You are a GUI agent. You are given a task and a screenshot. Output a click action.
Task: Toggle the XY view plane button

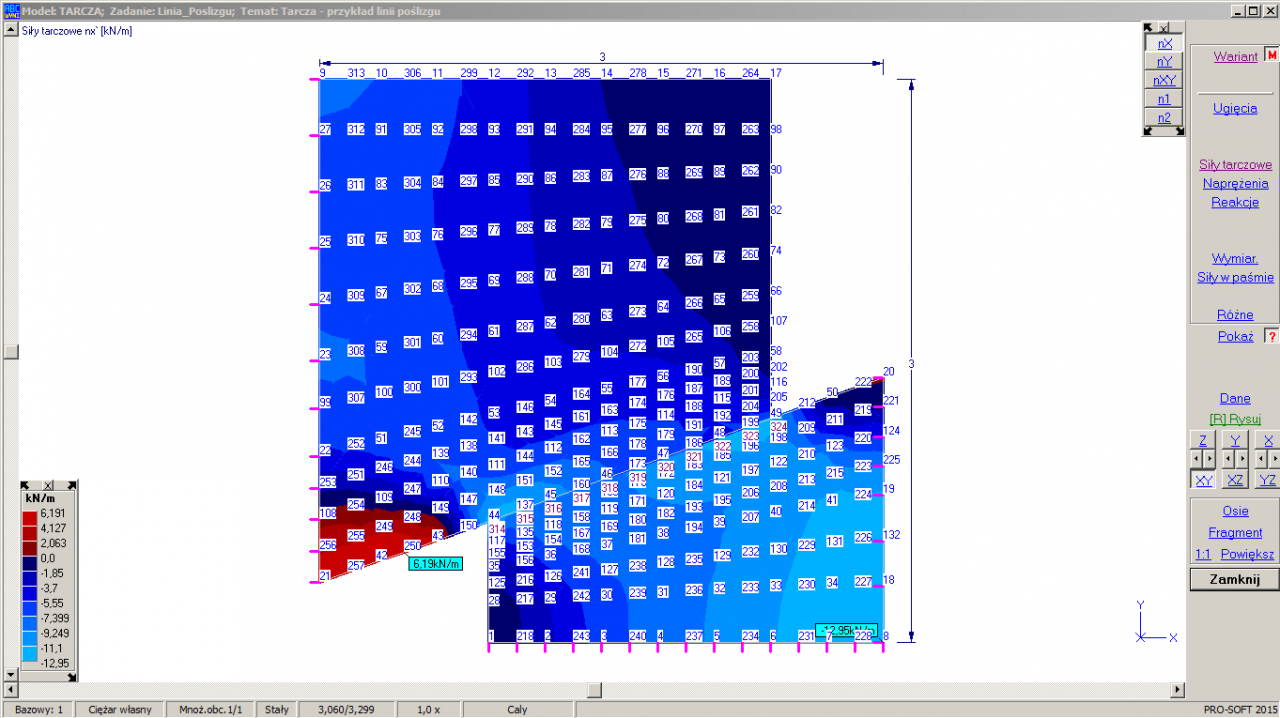(x=1203, y=480)
